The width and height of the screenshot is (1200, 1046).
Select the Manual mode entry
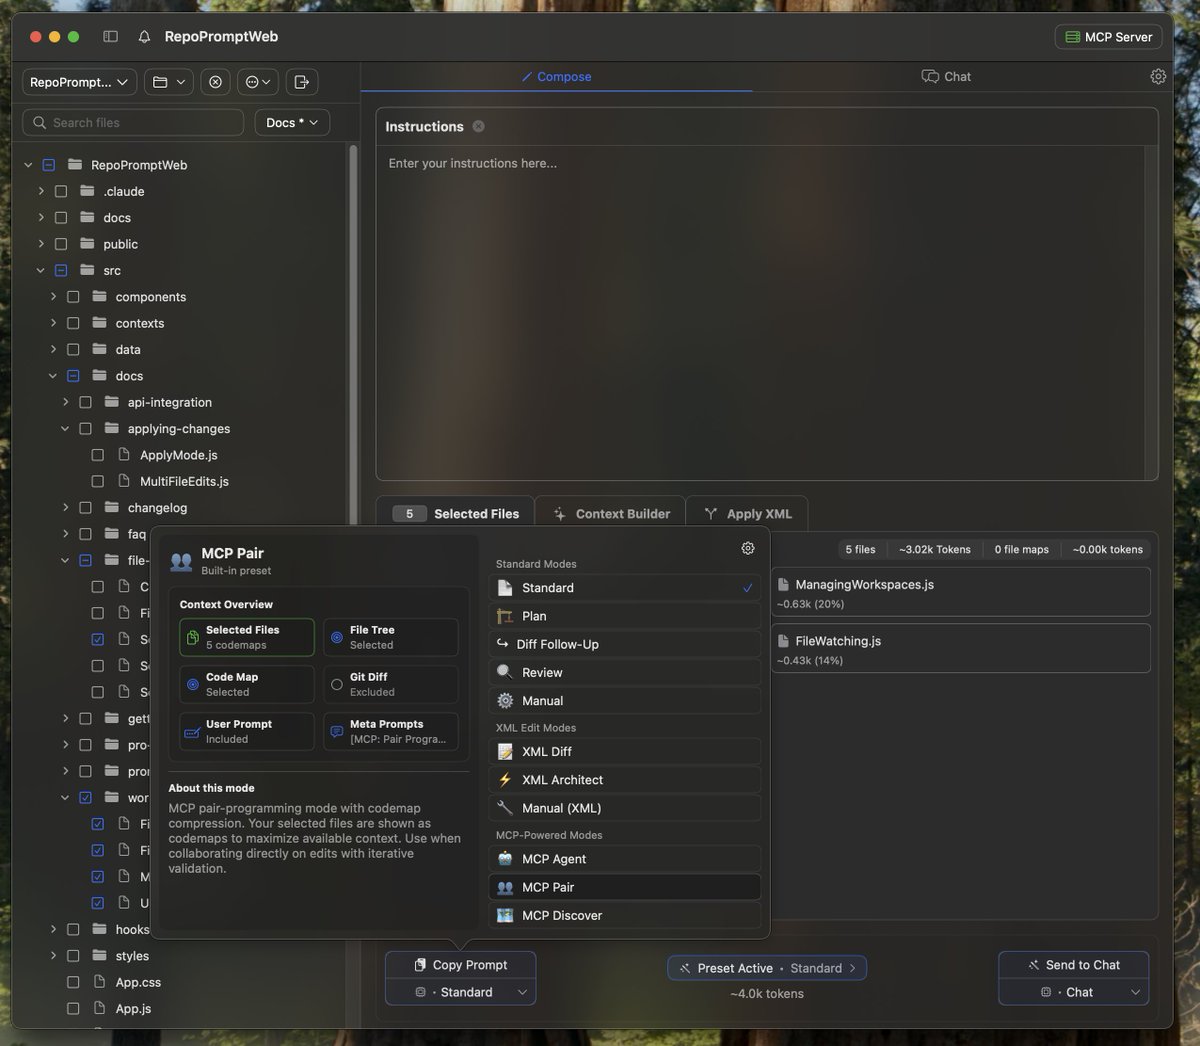click(x=625, y=700)
